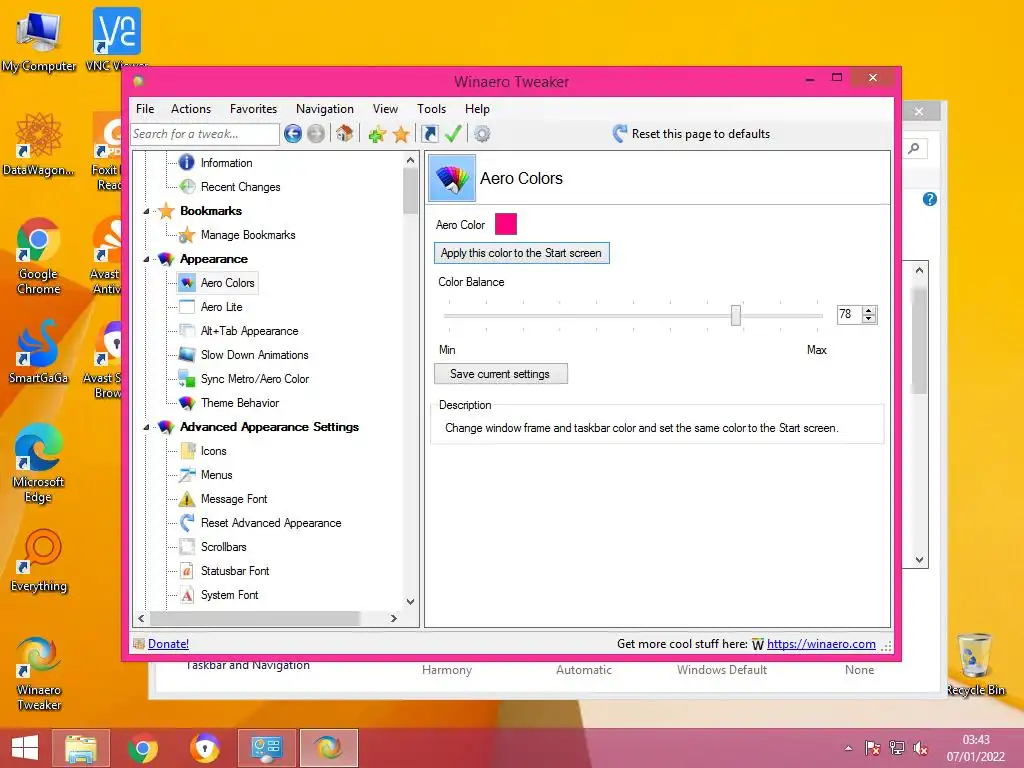1024x768 pixels.
Task: Click Save current settings button
Action: pyautogui.click(x=501, y=374)
